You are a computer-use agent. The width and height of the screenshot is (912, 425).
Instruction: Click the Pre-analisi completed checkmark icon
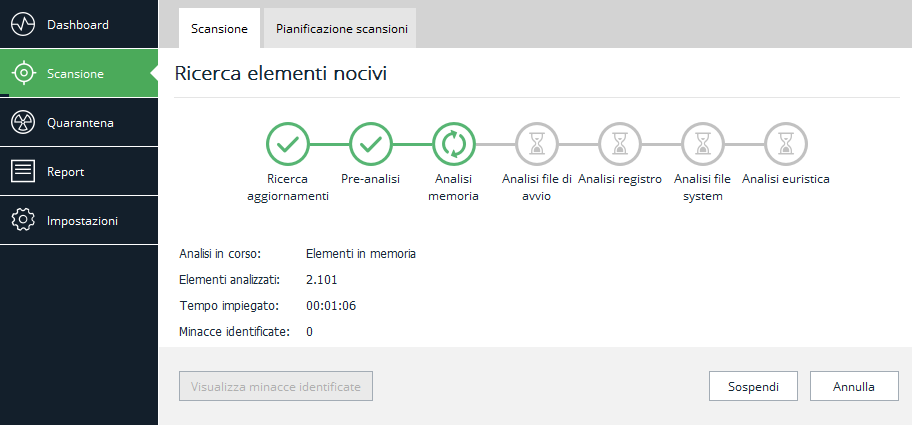(370, 144)
